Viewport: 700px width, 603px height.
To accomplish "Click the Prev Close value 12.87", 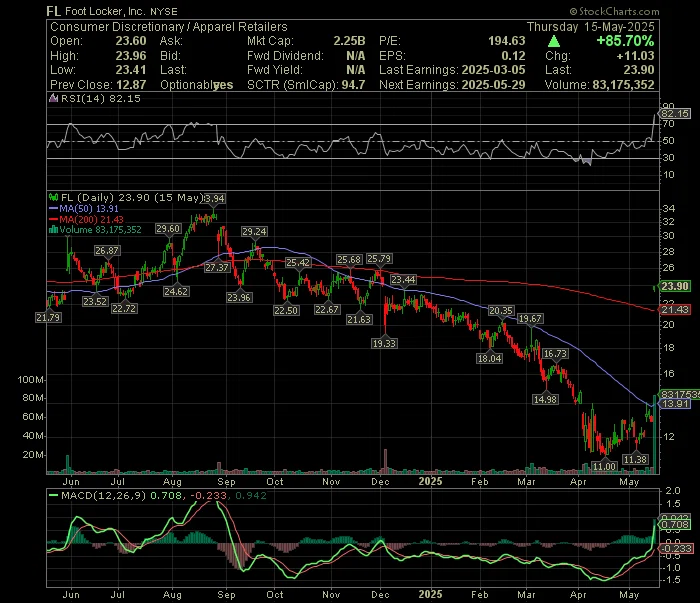I will click(x=131, y=85).
